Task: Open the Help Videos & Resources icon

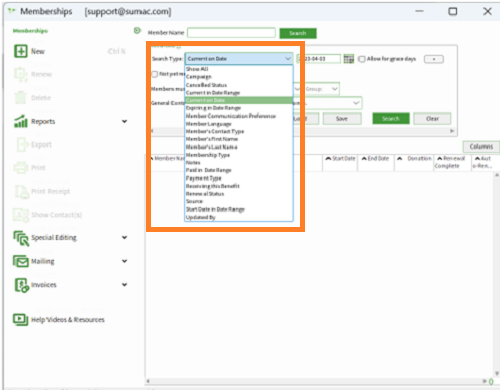Action: 20,319
